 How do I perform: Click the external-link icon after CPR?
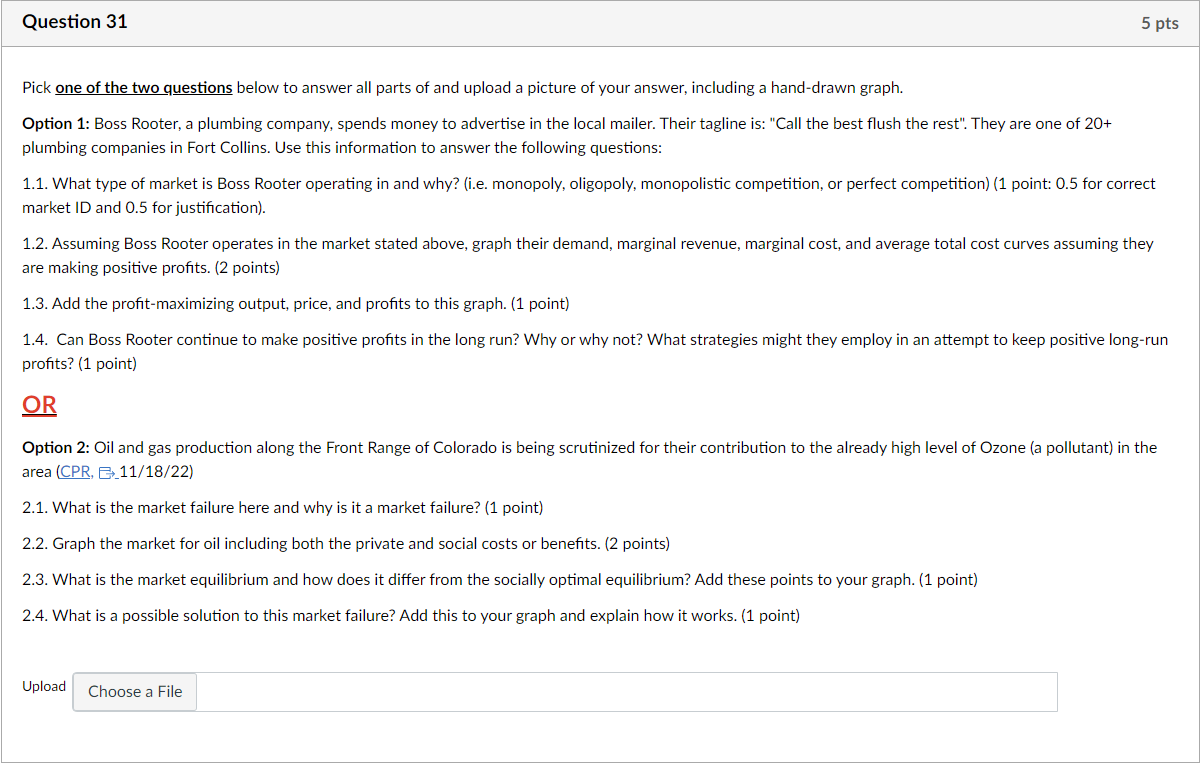(105, 470)
